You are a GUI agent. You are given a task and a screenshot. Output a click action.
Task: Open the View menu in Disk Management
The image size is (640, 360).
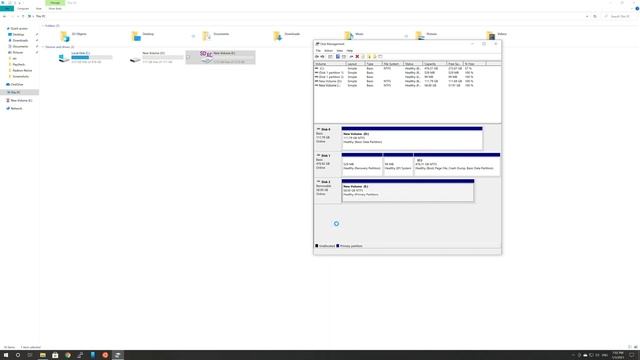(x=340, y=51)
